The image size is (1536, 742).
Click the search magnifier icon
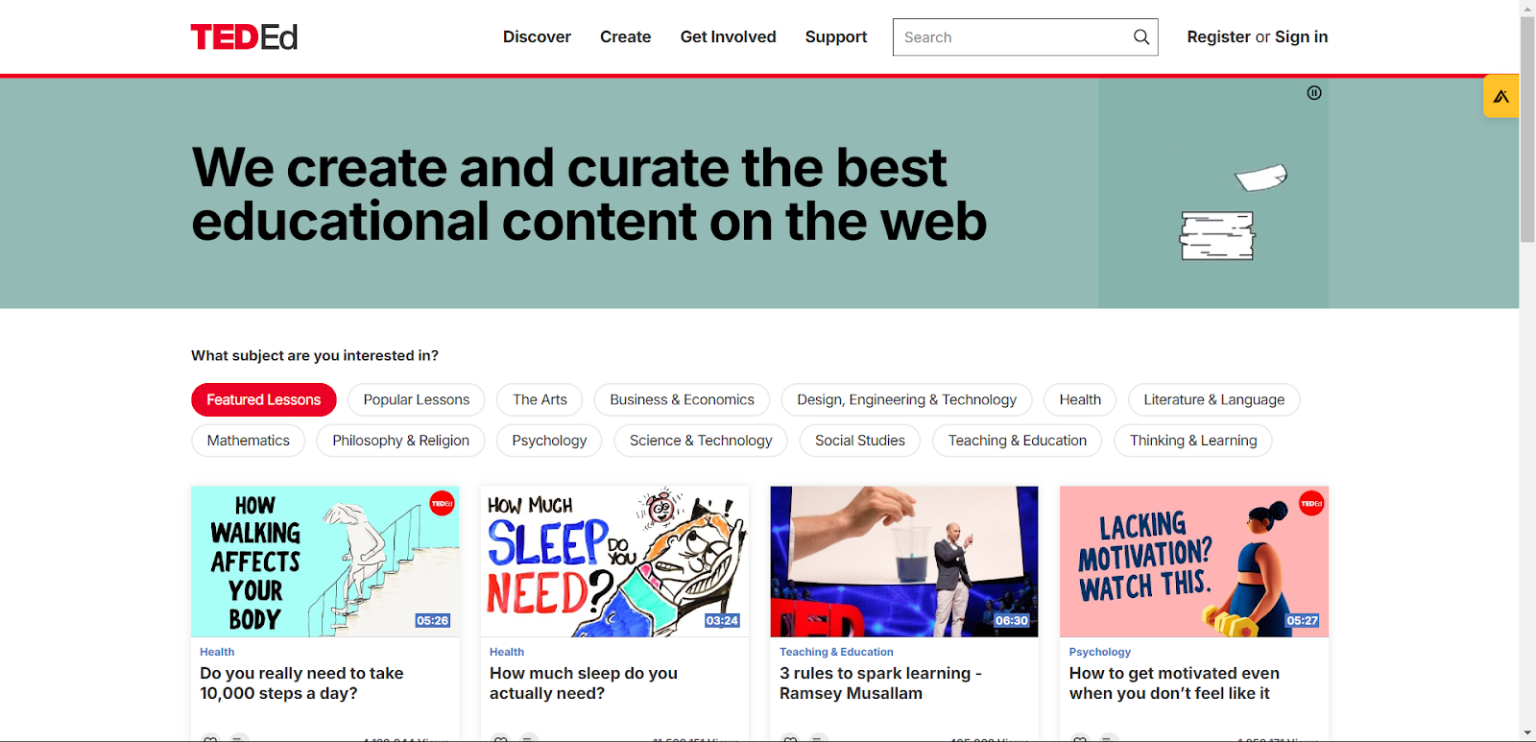click(1140, 37)
